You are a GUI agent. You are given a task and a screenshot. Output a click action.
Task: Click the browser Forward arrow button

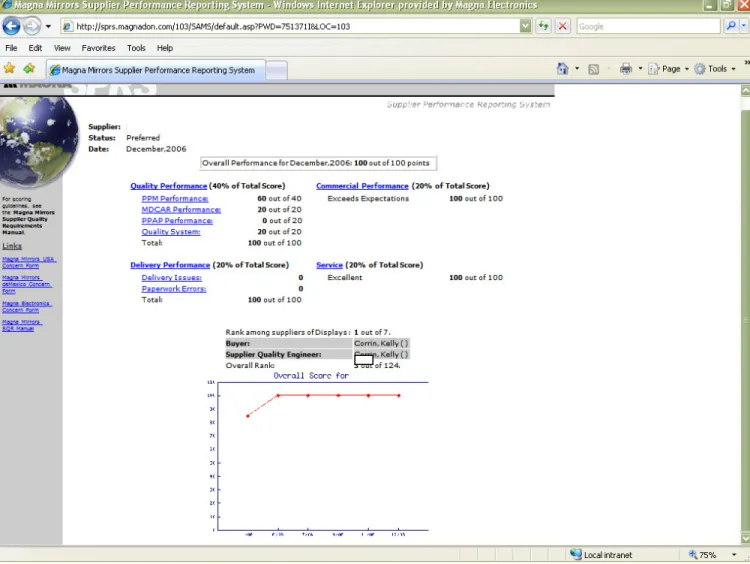(x=32, y=26)
